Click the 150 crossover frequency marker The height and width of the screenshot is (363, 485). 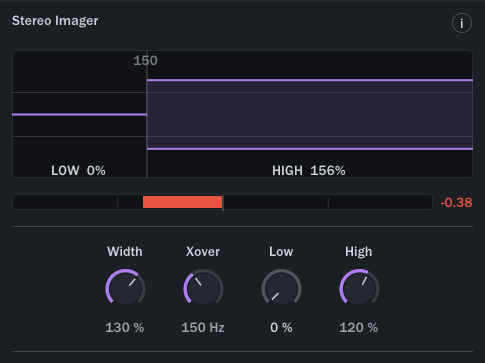click(145, 60)
